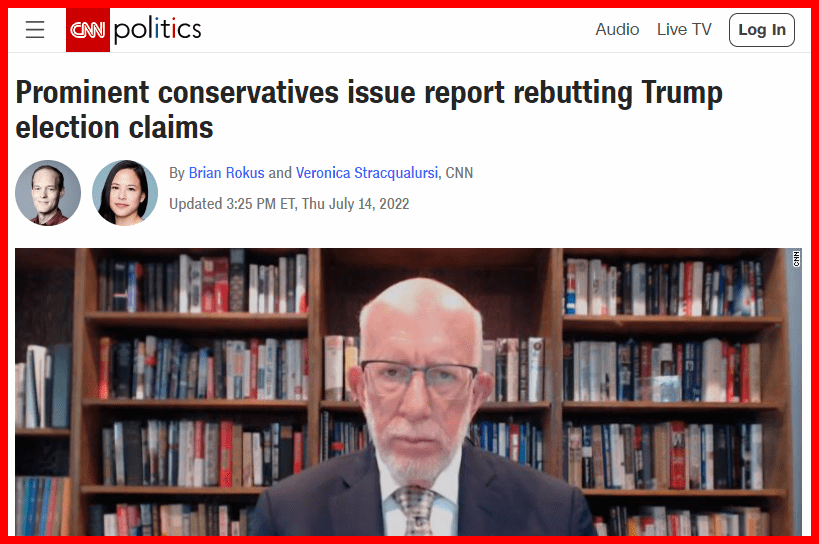Click the man's eyeglasses in the photo
The height and width of the screenshot is (544, 819).
419,376
